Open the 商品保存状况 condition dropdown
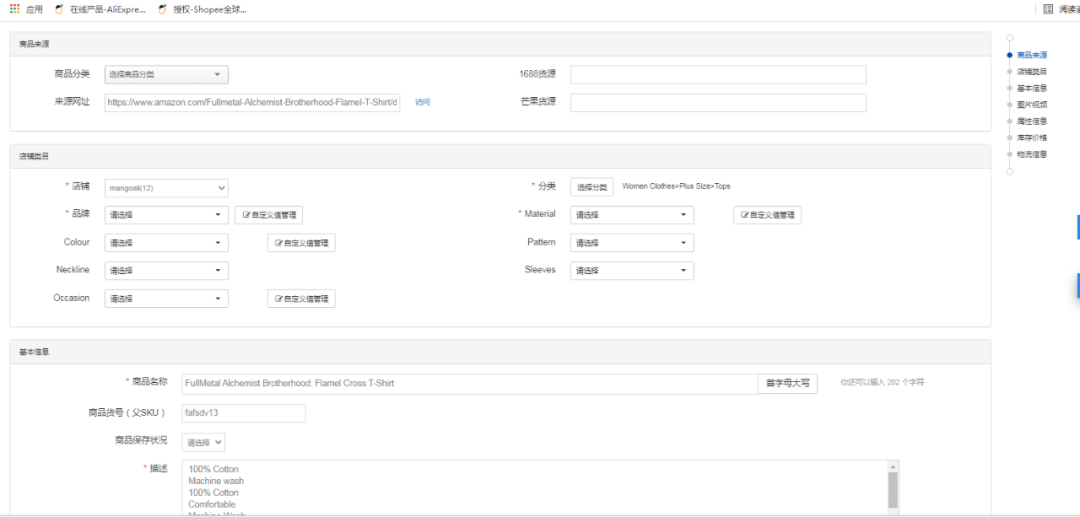The height and width of the screenshot is (517, 1080). click(204, 442)
